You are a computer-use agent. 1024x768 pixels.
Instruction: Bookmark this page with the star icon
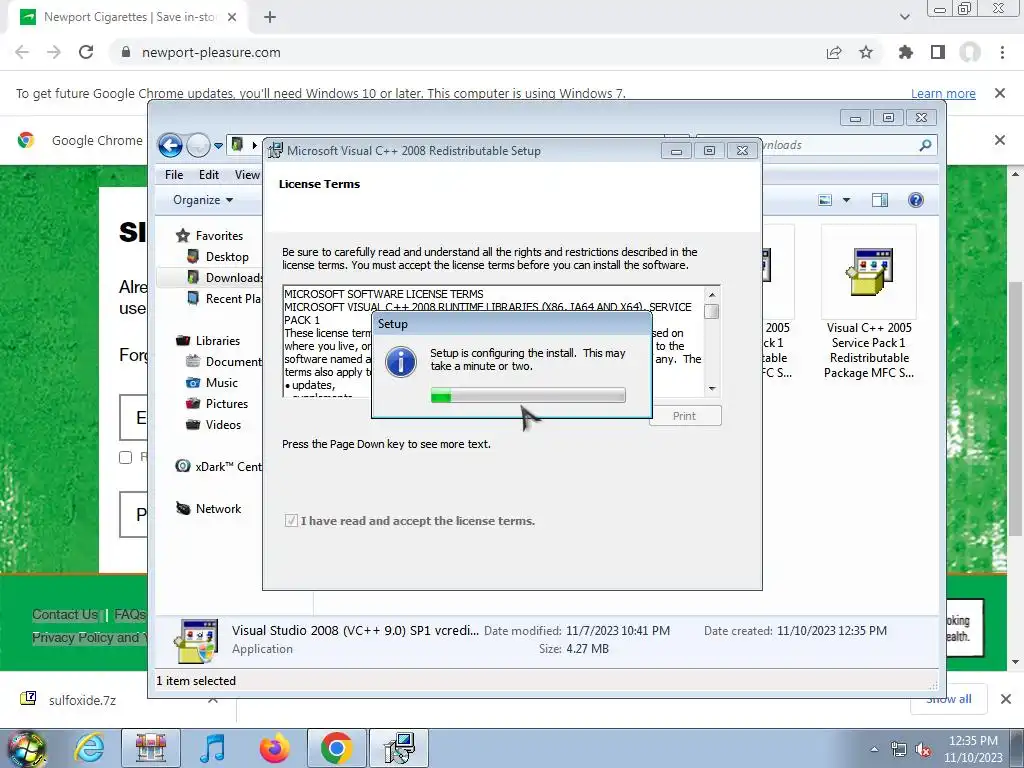[866, 52]
